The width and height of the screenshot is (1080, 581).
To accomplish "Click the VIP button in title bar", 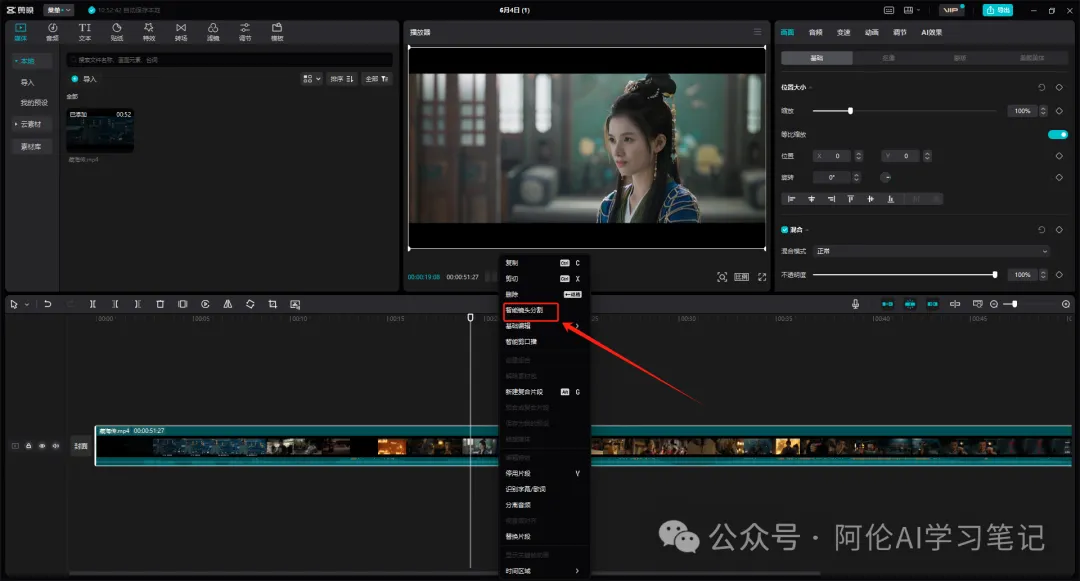I will pyautogui.click(x=951, y=10).
